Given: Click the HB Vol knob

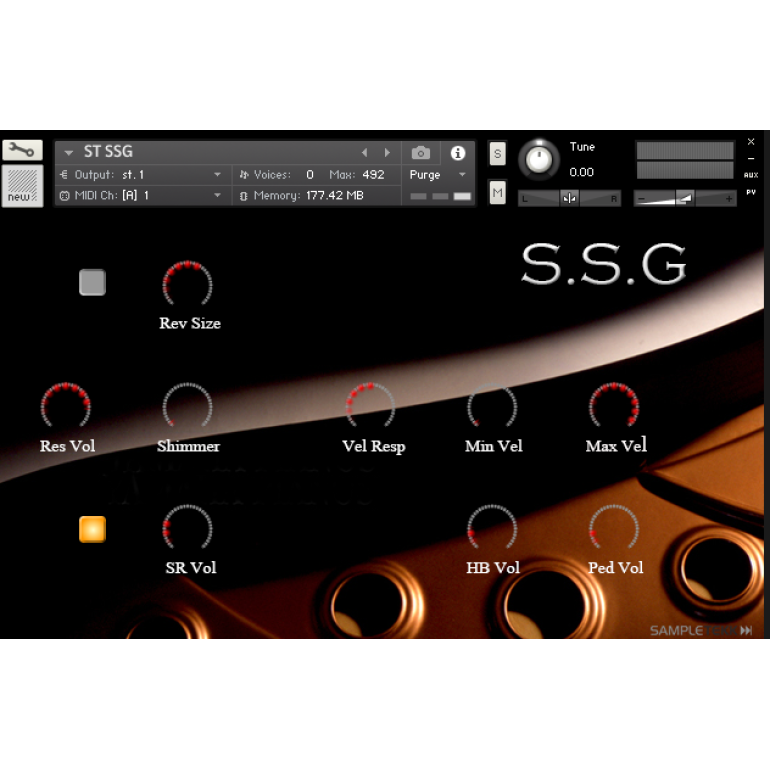Looking at the screenshot, I should tap(492, 528).
